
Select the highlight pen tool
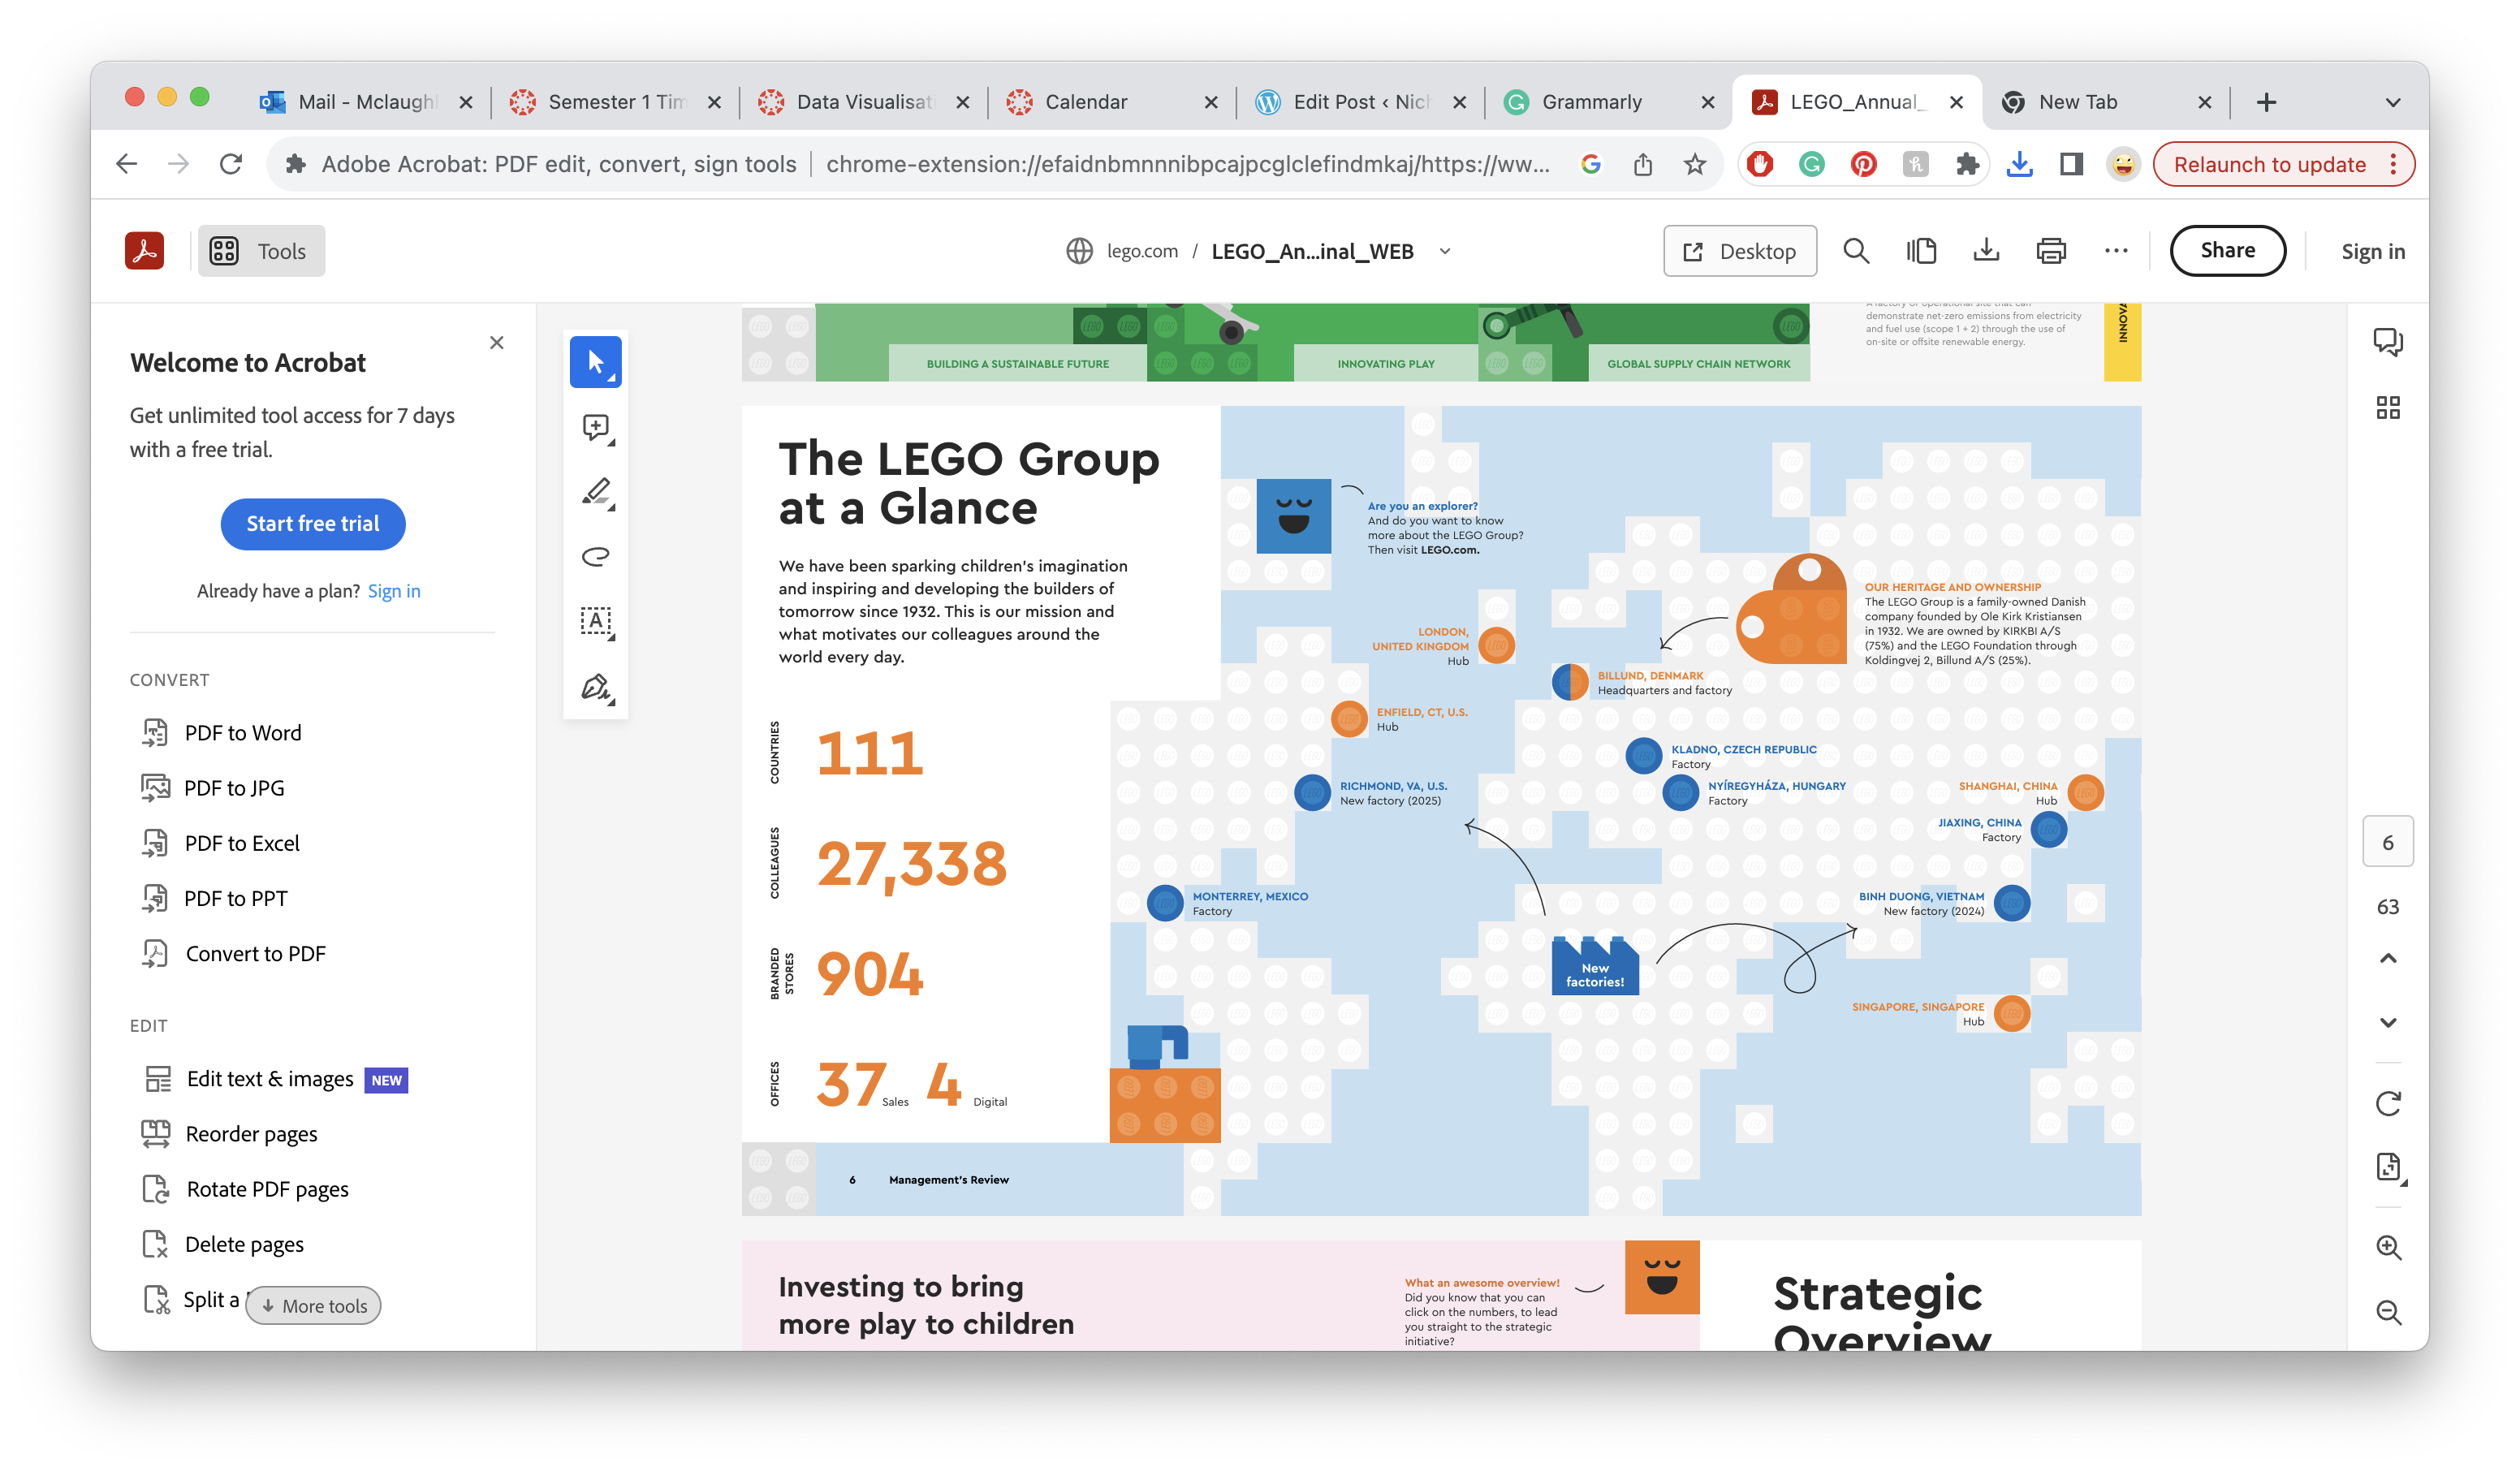pos(596,492)
